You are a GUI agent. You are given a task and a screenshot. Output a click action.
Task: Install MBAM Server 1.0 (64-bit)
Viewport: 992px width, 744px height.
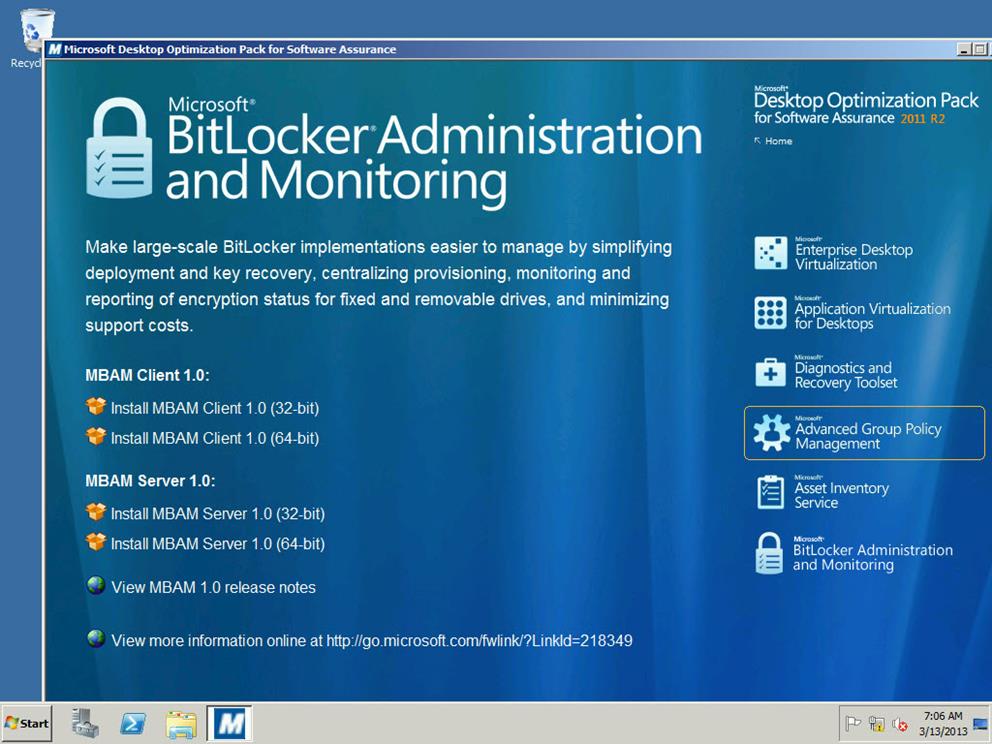click(218, 543)
